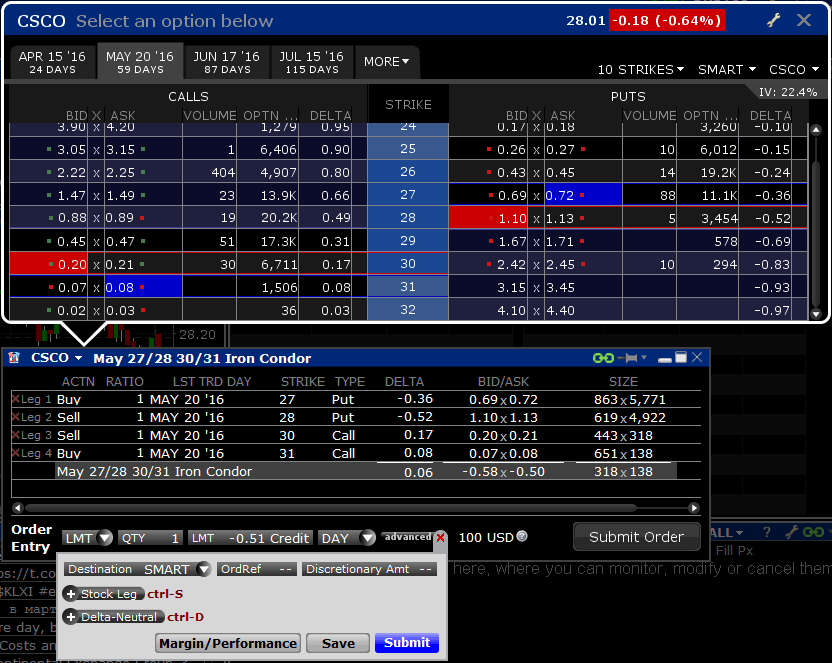This screenshot has width=832, height=663.
Task: Select the MAY 20 '16 expiration tab
Action: pos(140,62)
